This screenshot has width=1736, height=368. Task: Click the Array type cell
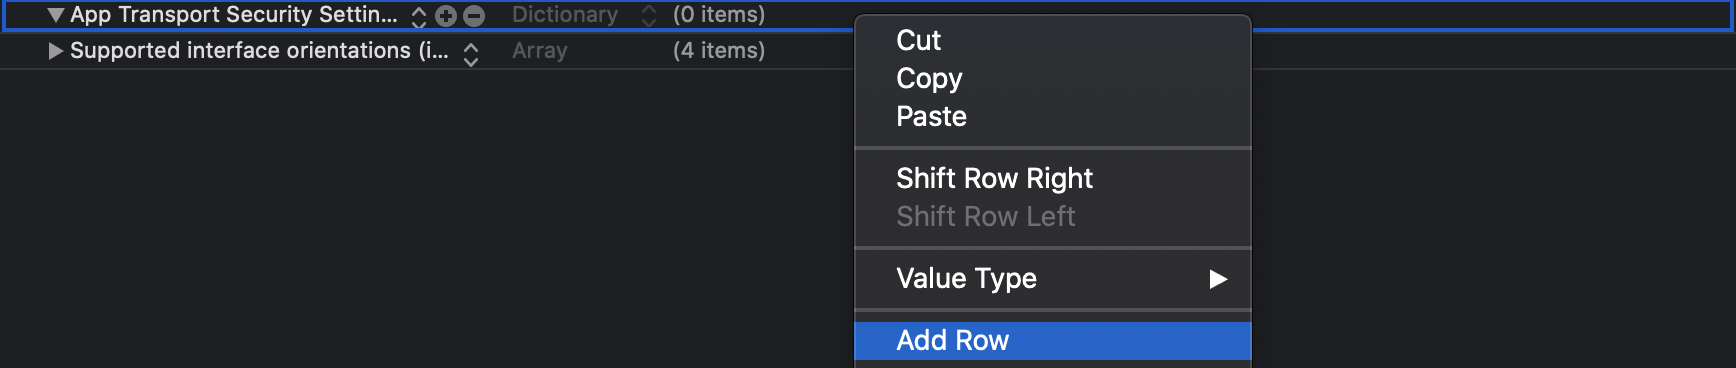[x=540, y=51]
